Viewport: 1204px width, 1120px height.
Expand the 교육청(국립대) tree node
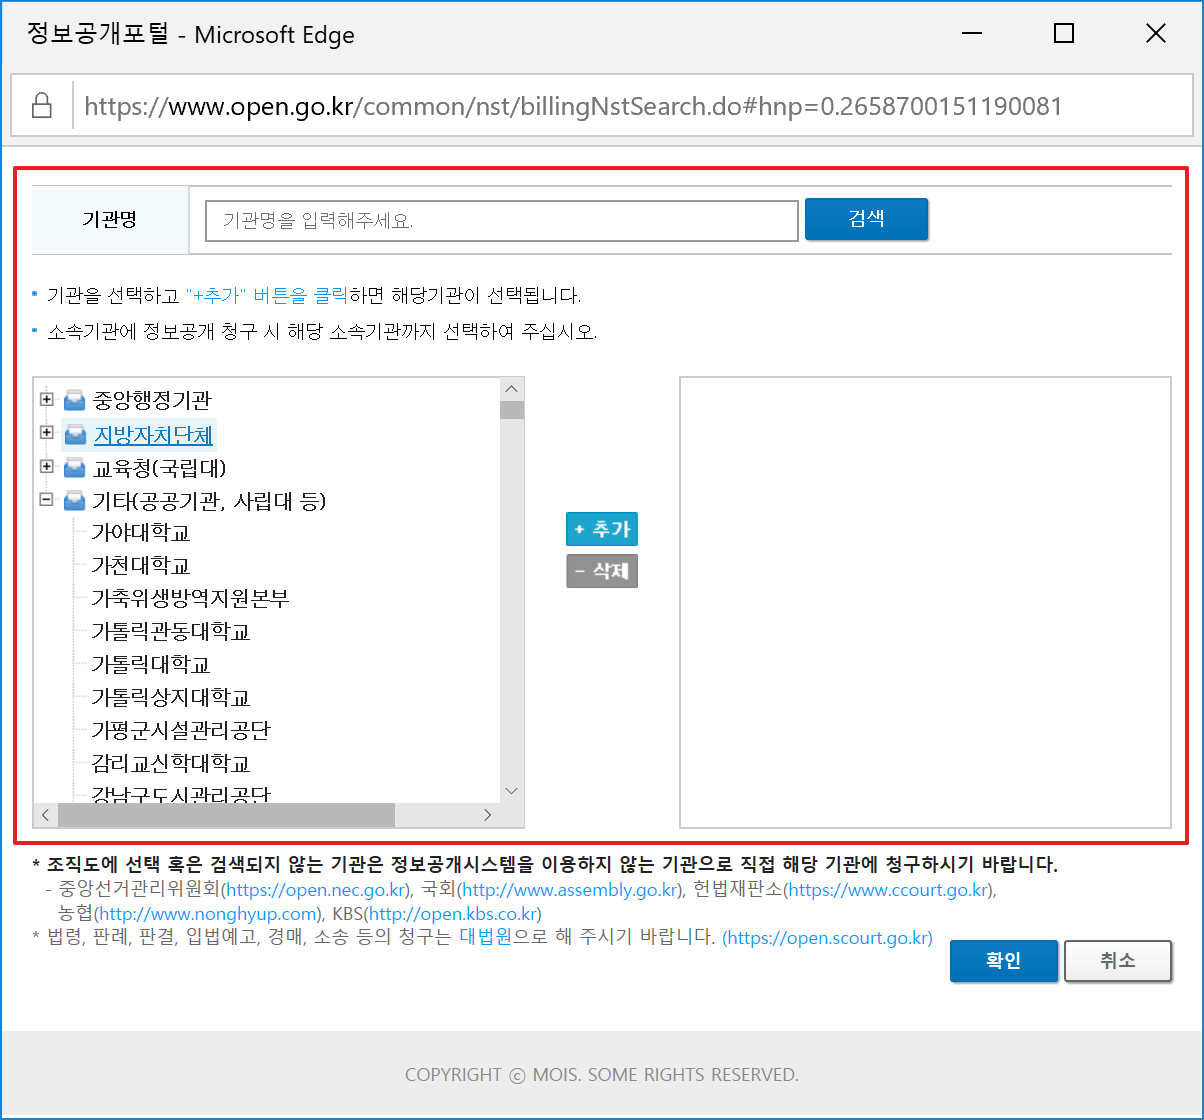(x=46, y=467)
